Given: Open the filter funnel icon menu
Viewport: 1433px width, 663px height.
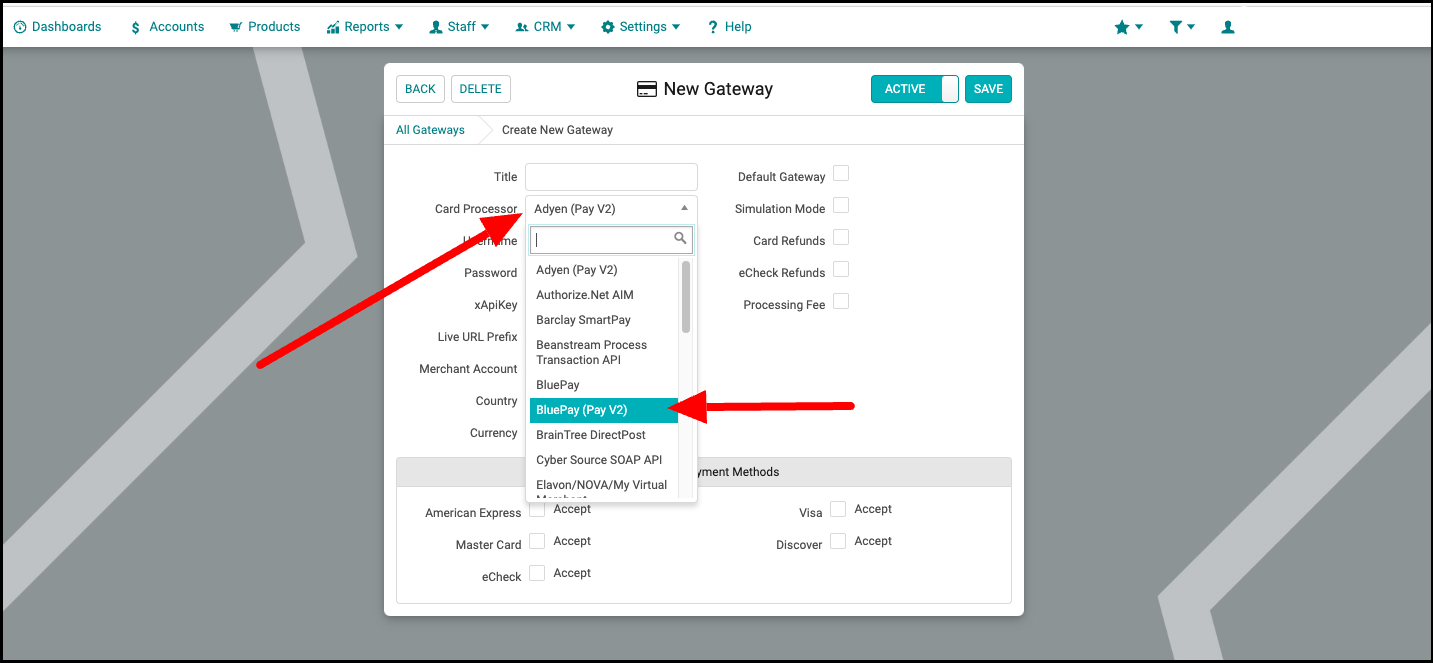Looking at the screenshot, I should pos(1176,27).
